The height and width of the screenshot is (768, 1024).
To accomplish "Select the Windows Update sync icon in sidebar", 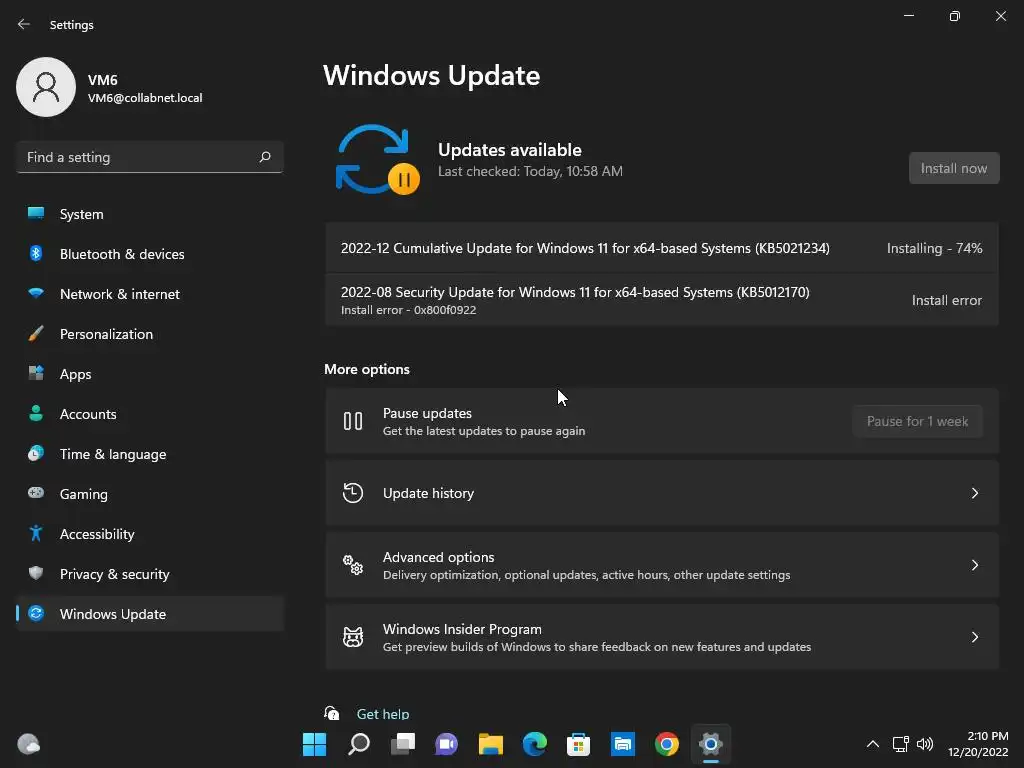I will tap(36, 613).
